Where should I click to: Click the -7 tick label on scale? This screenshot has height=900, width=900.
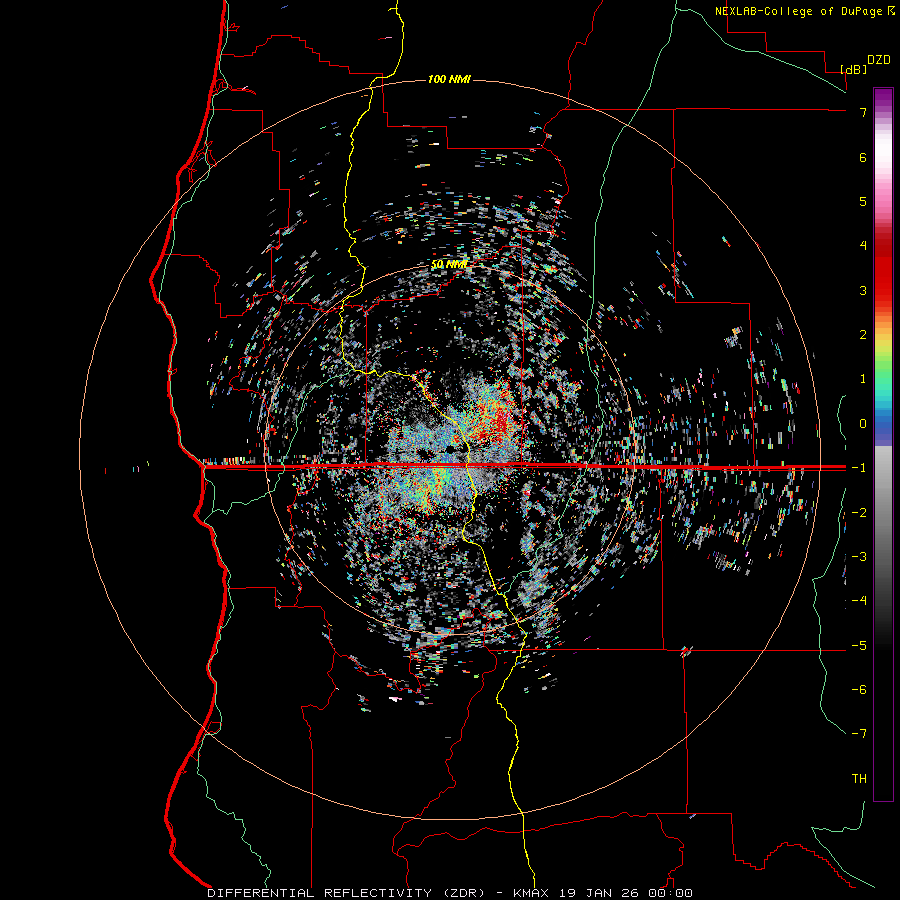pos(859,734)
